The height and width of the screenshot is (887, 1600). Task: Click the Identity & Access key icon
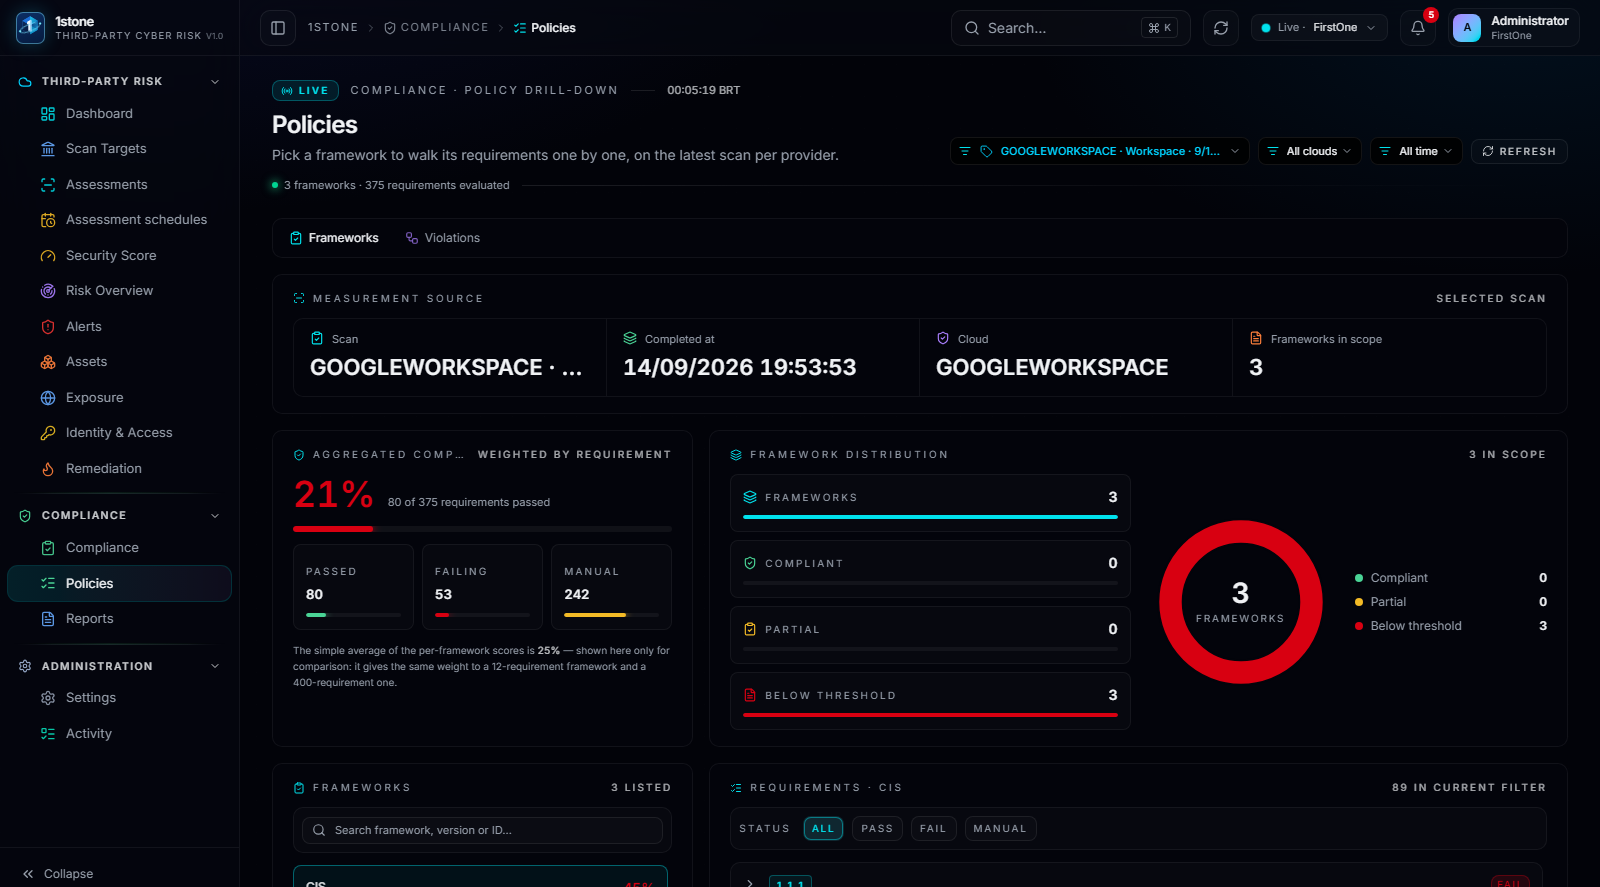pyautogui.click(x=48, y=433)
